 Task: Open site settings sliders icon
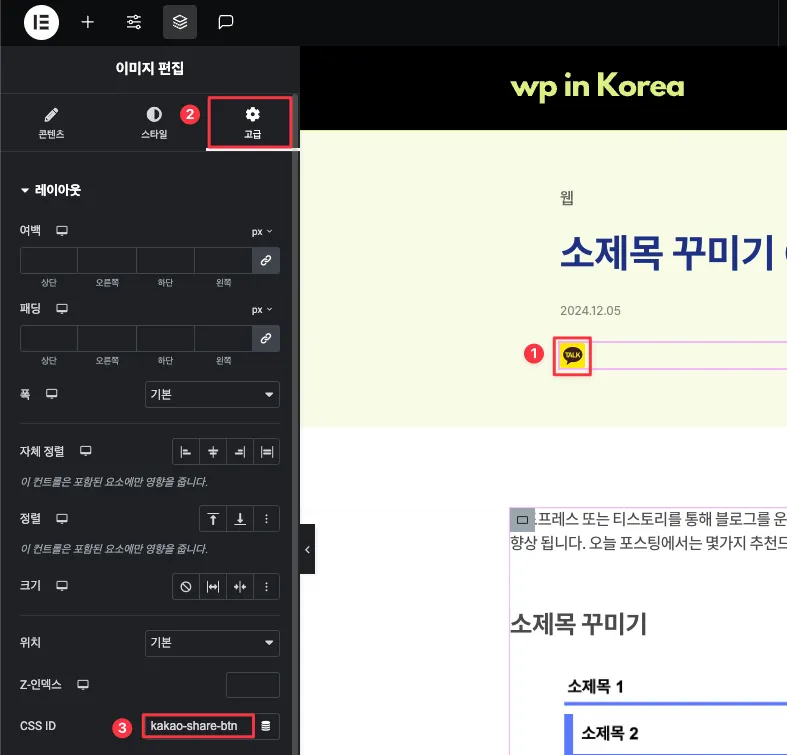point(134,22)
